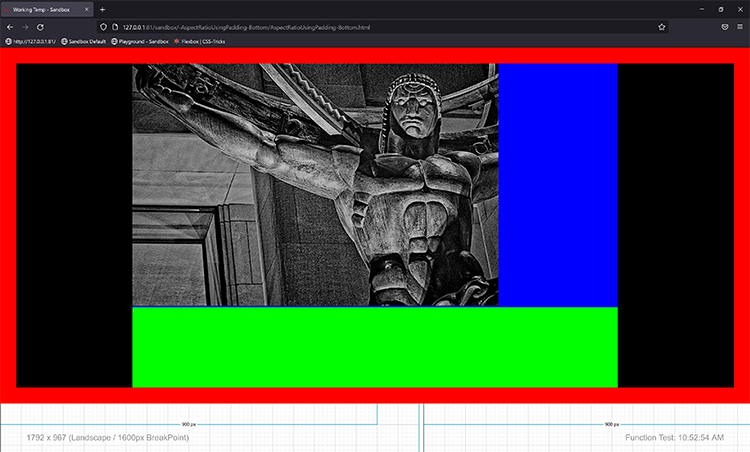Go back to the previous page
Screen dimensions: 750x452
10,27
